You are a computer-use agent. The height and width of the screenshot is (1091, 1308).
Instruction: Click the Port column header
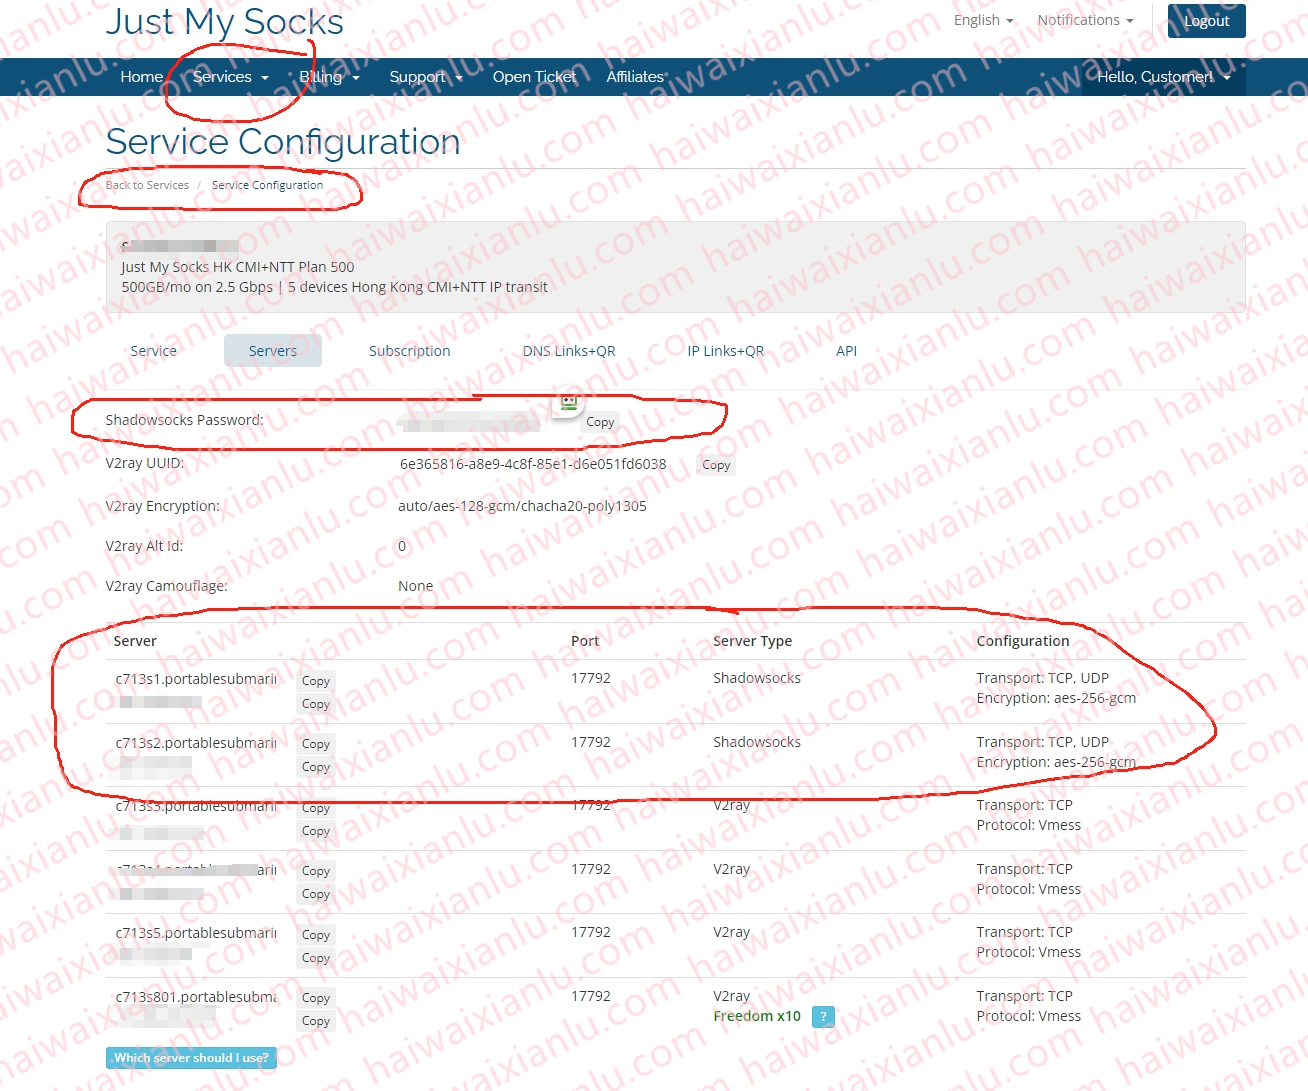[x=585, y=641]
